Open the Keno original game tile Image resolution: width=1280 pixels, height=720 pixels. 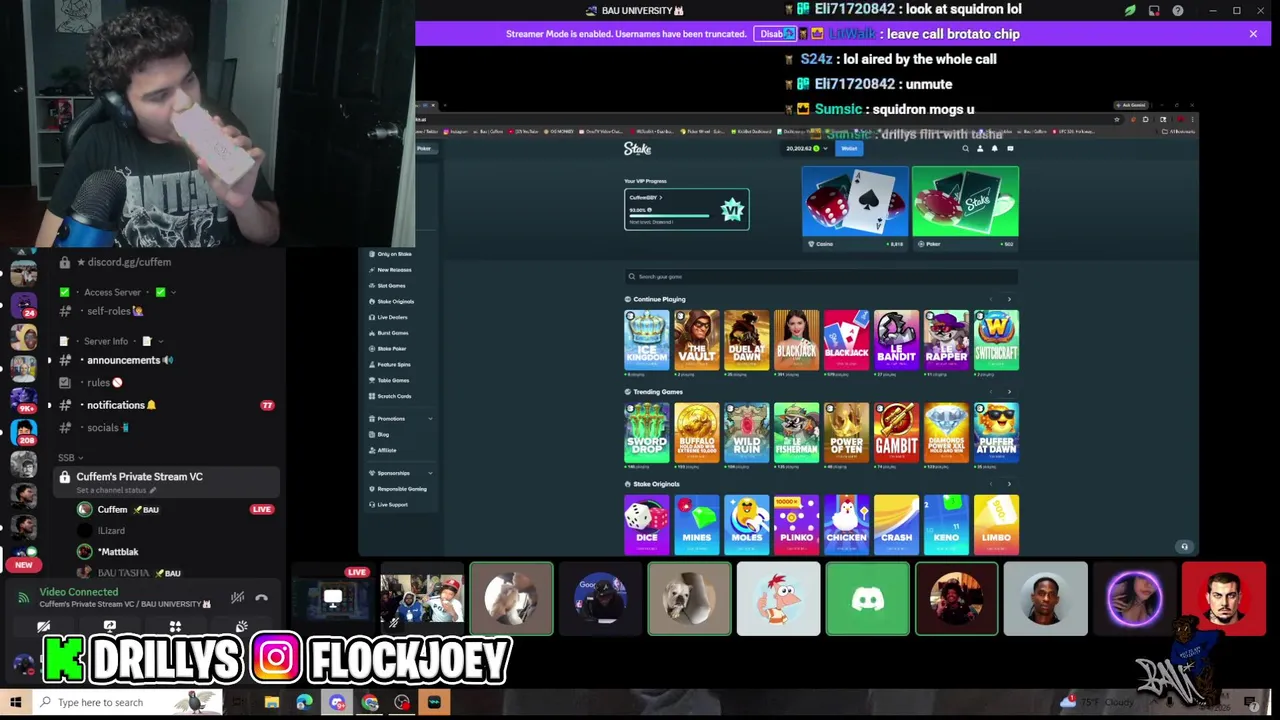pos(946,524)
